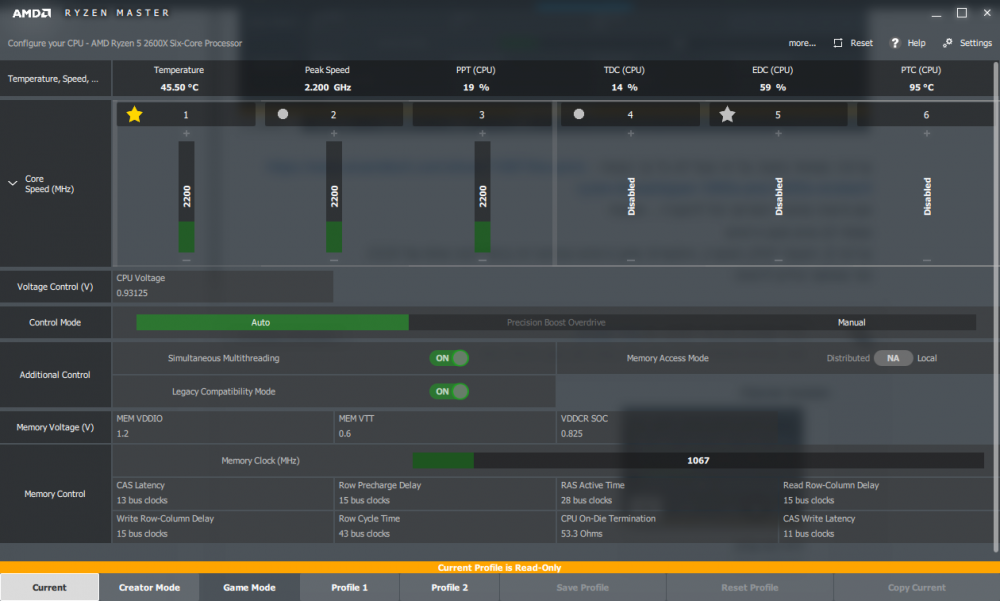Click the CAS Write Latency field

(886, 526)
